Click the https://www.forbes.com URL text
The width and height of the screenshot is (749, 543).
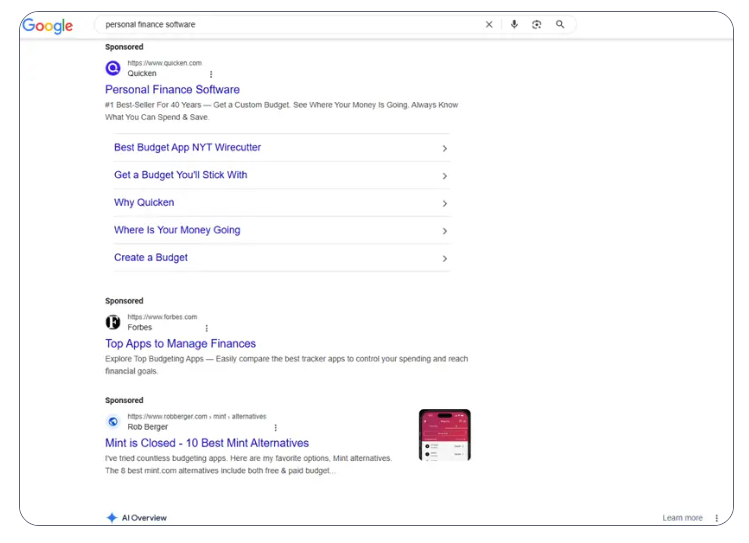click(x=162, y=317)
